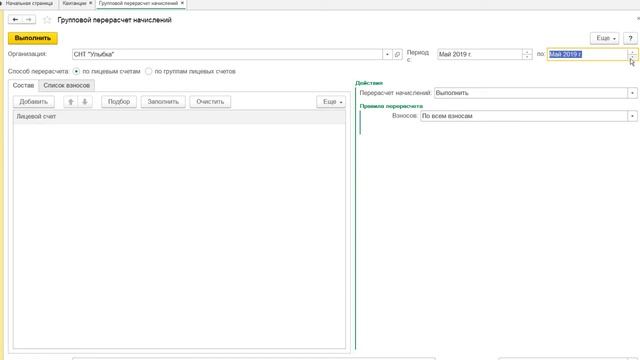
Task: Click the Добавить button
Action: point(33,102)
